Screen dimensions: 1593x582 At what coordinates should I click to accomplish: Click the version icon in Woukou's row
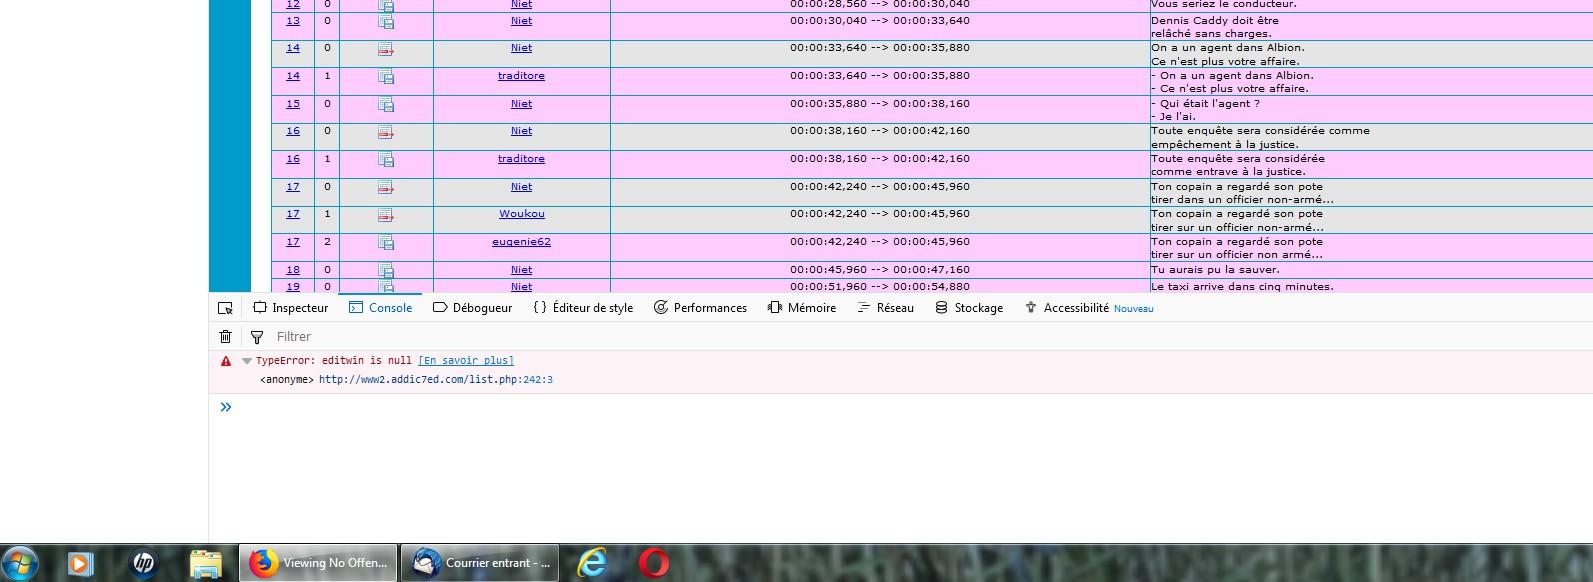(385, 215)
